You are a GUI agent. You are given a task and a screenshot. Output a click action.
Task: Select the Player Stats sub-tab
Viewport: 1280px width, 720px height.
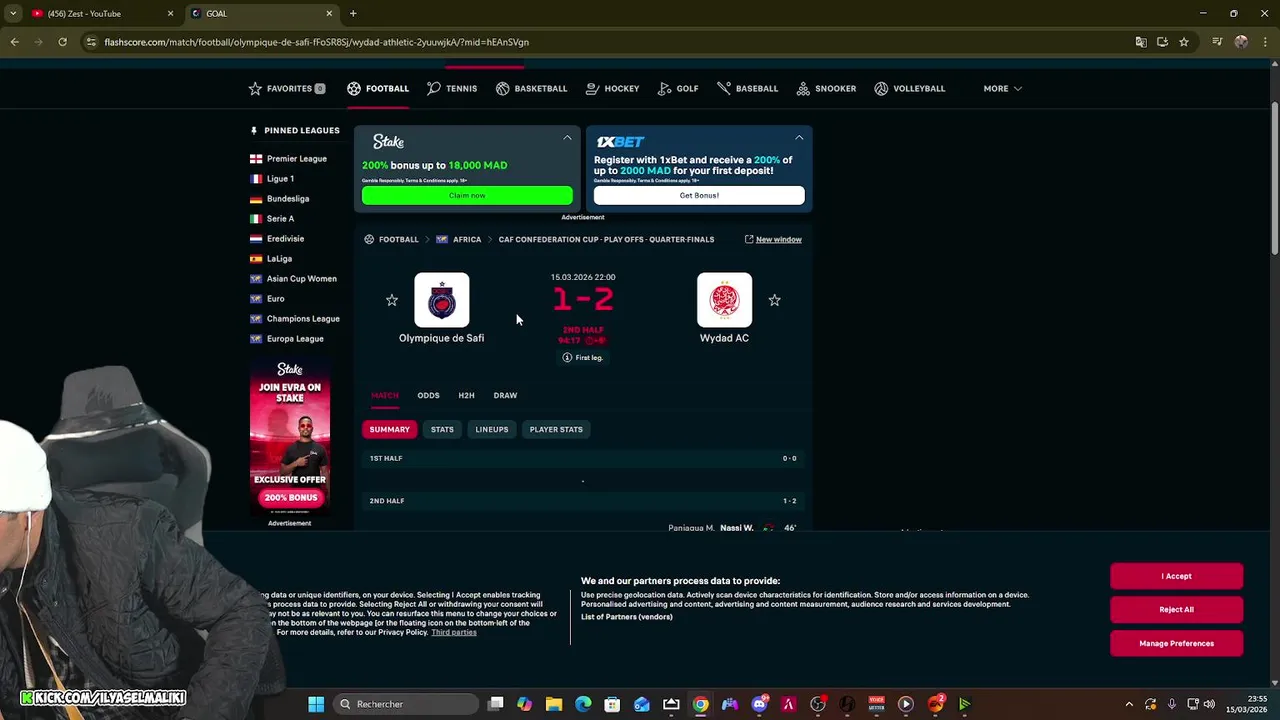[556, 430]
